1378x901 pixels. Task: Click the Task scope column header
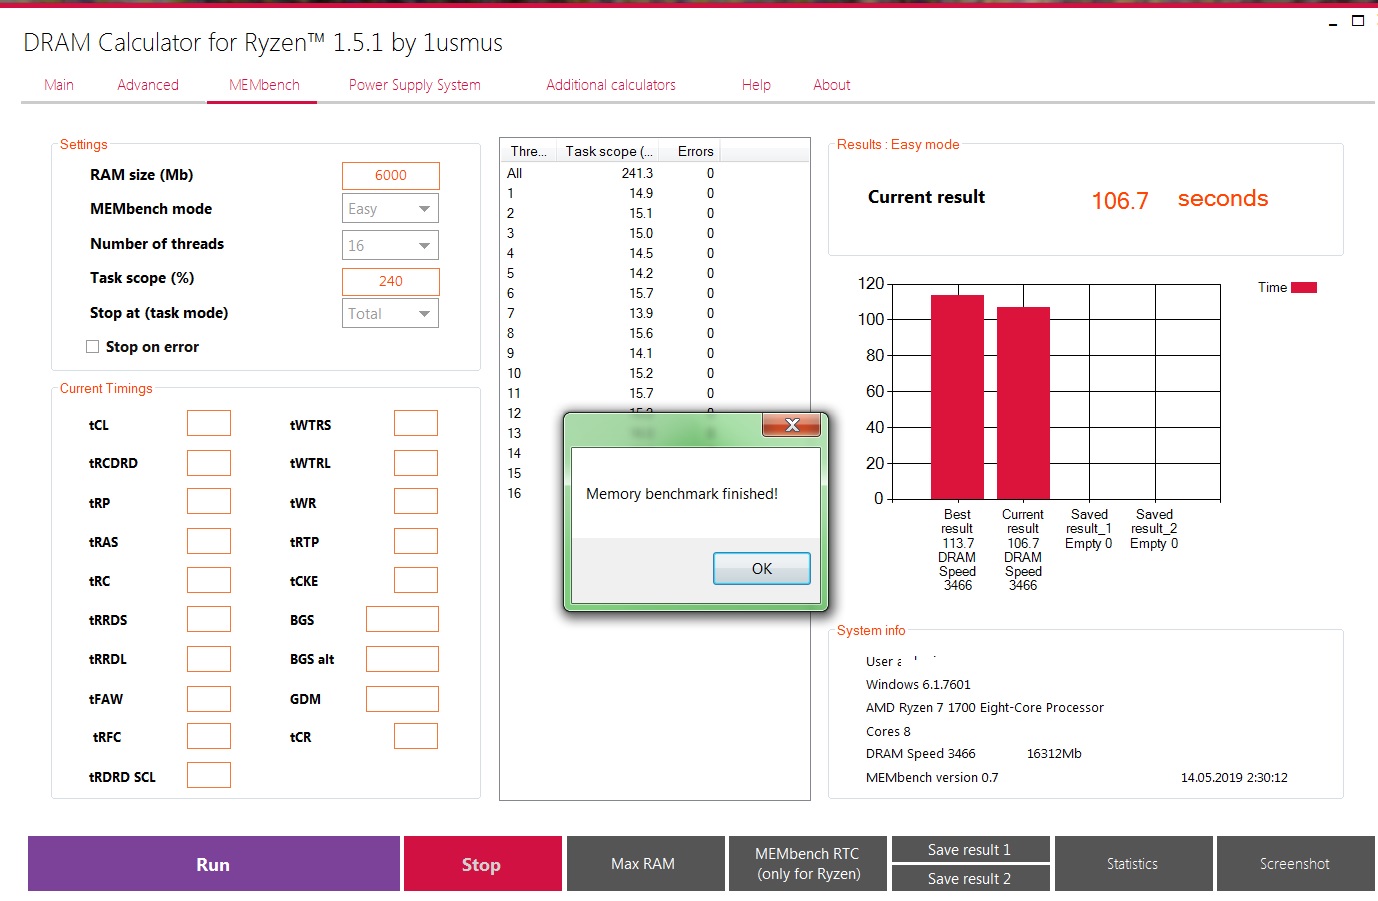(x=609, y=151)
